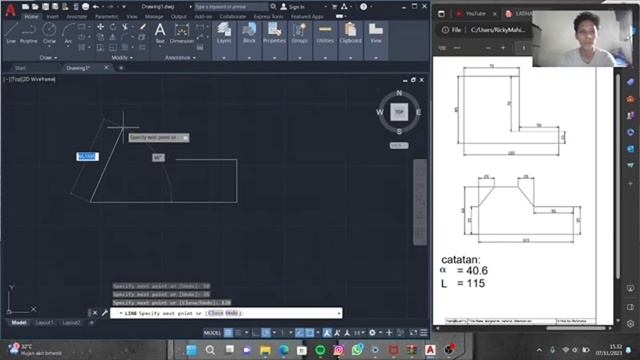640x360 pixels.
Task: Open the Groups ribbon panel
Action: (300, 33)
